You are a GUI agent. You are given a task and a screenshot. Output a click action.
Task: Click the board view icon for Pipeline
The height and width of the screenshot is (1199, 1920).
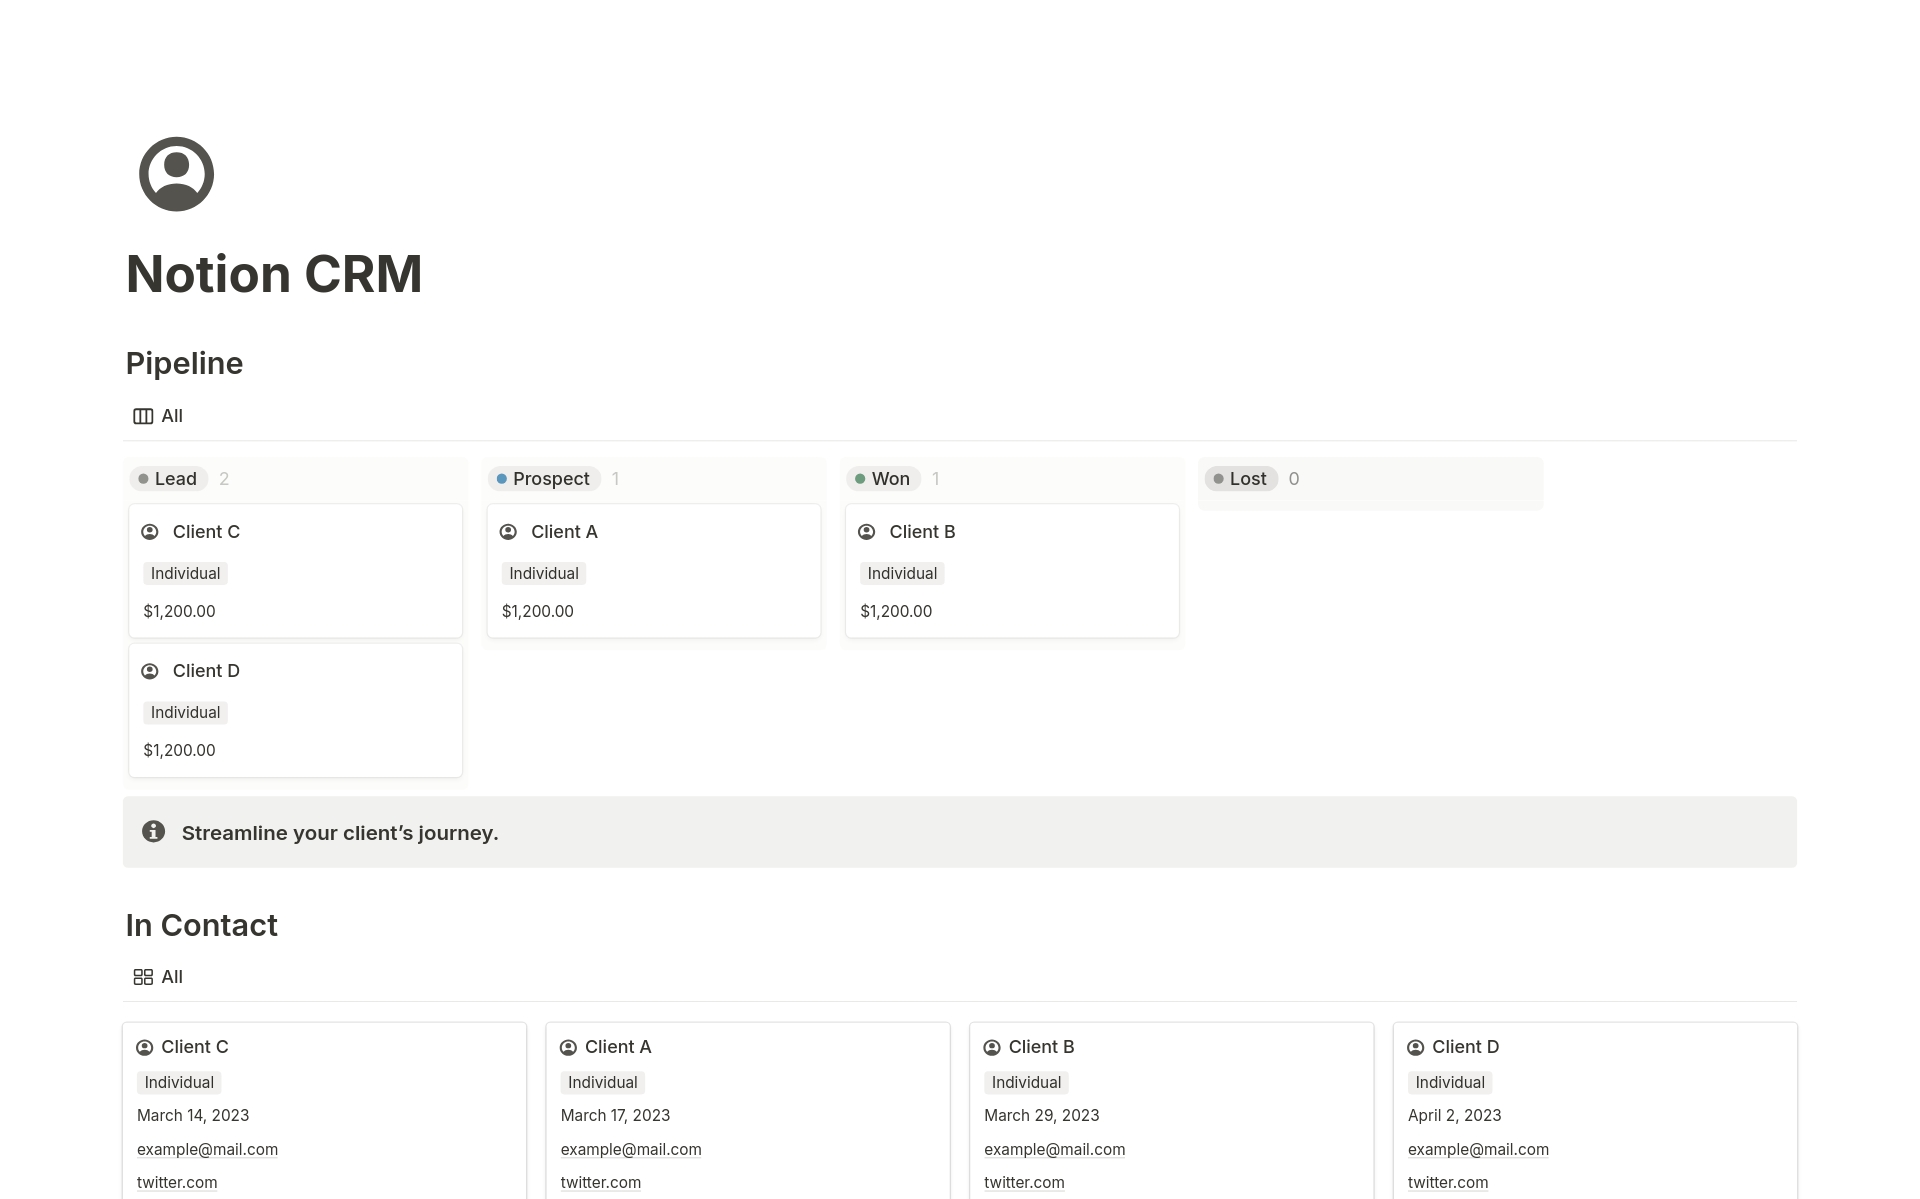click(x=142, y=416)
